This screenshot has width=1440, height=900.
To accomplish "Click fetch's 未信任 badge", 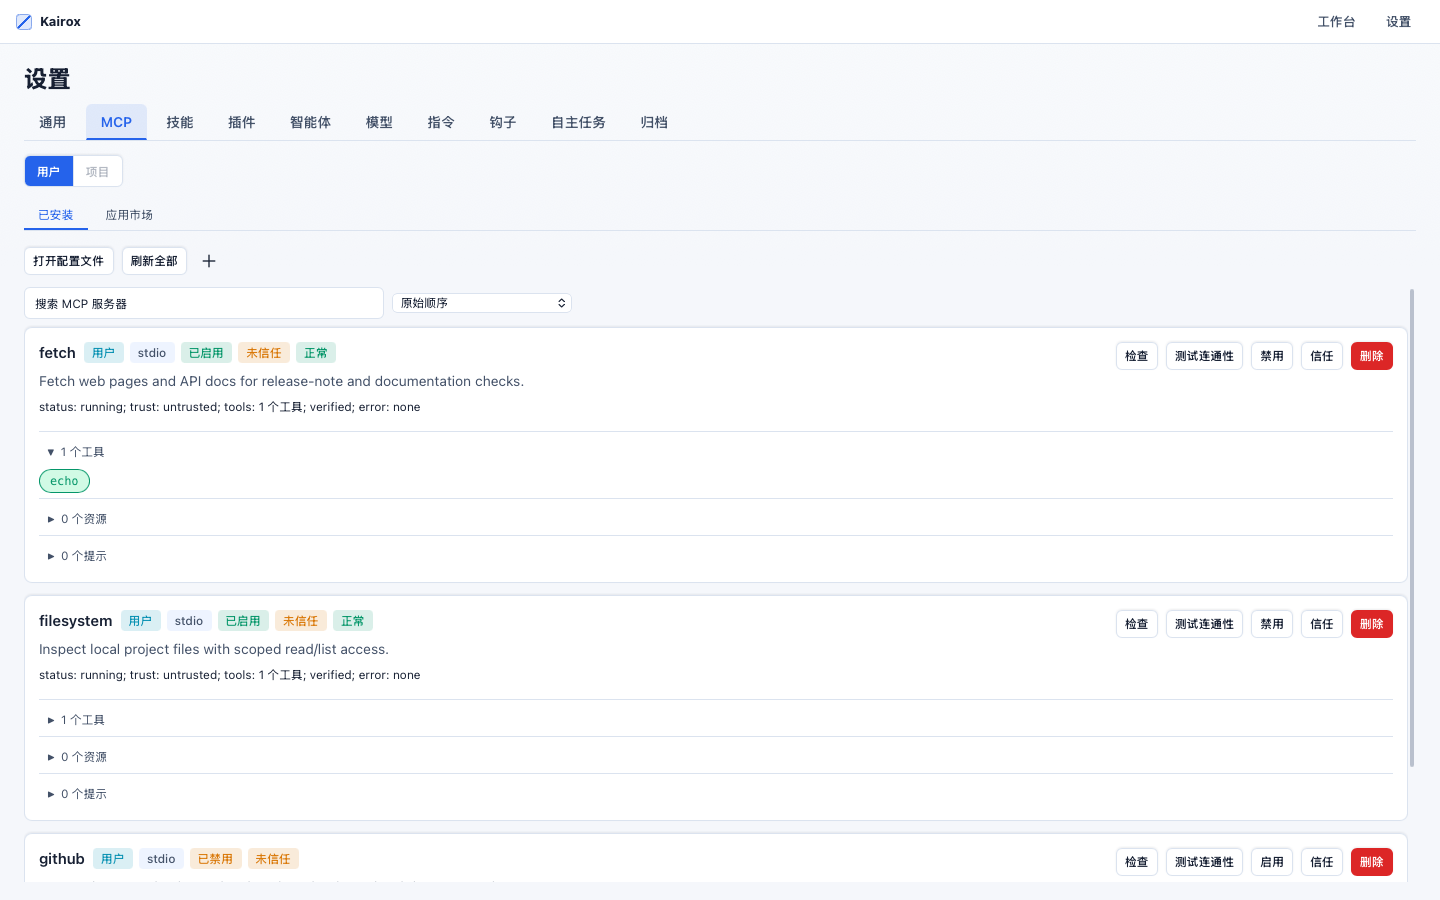I will point(264,353).
